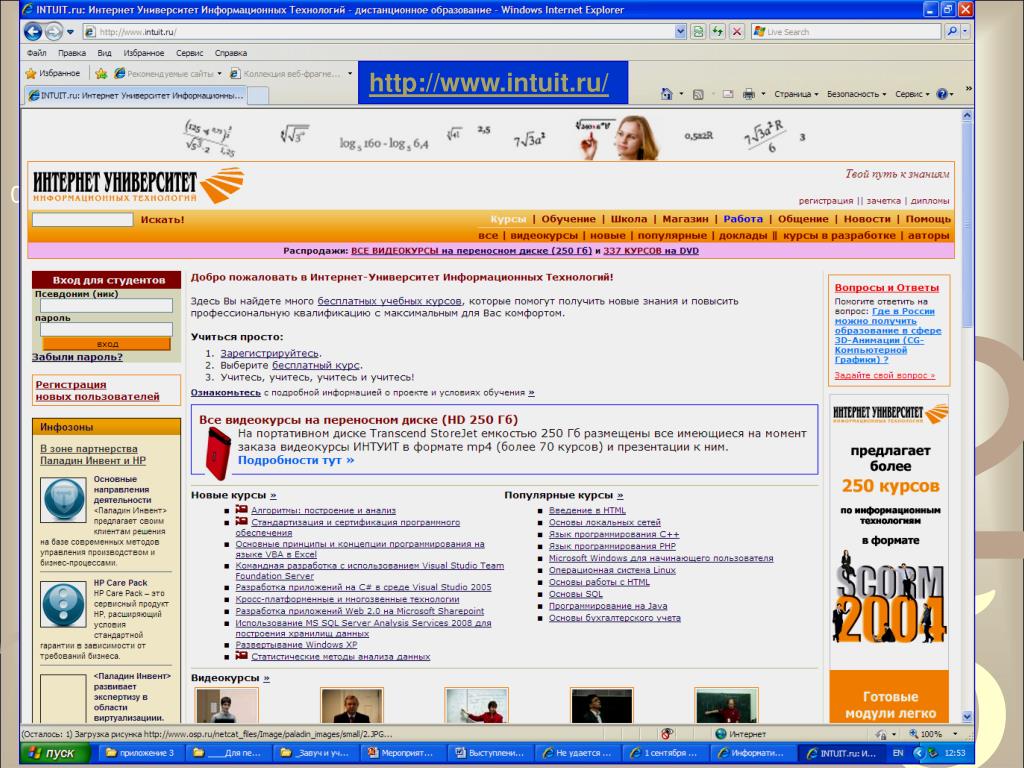
Task: Open the Безопасность command bar dropdown
Action: 856,94
